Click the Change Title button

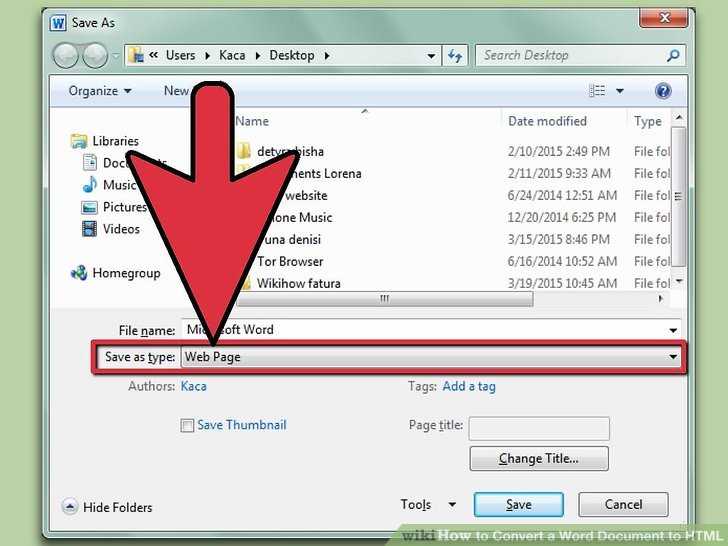tap(539, 459)
